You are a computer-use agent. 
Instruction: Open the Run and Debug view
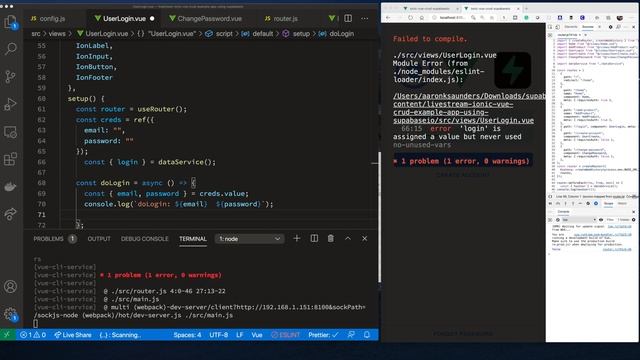tap(10, 104)
